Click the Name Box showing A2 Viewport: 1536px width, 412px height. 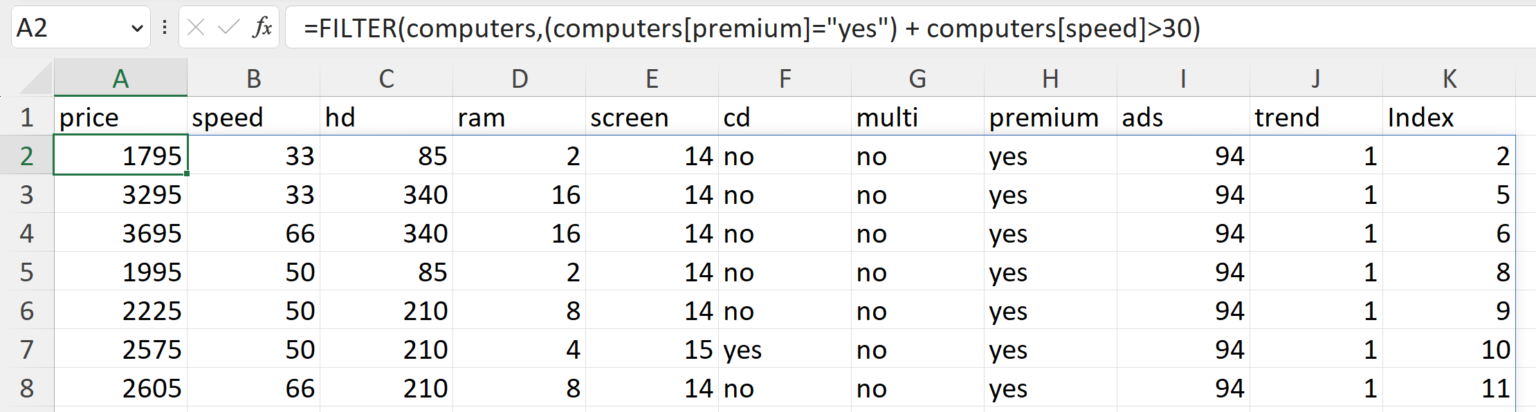point(70,29)
